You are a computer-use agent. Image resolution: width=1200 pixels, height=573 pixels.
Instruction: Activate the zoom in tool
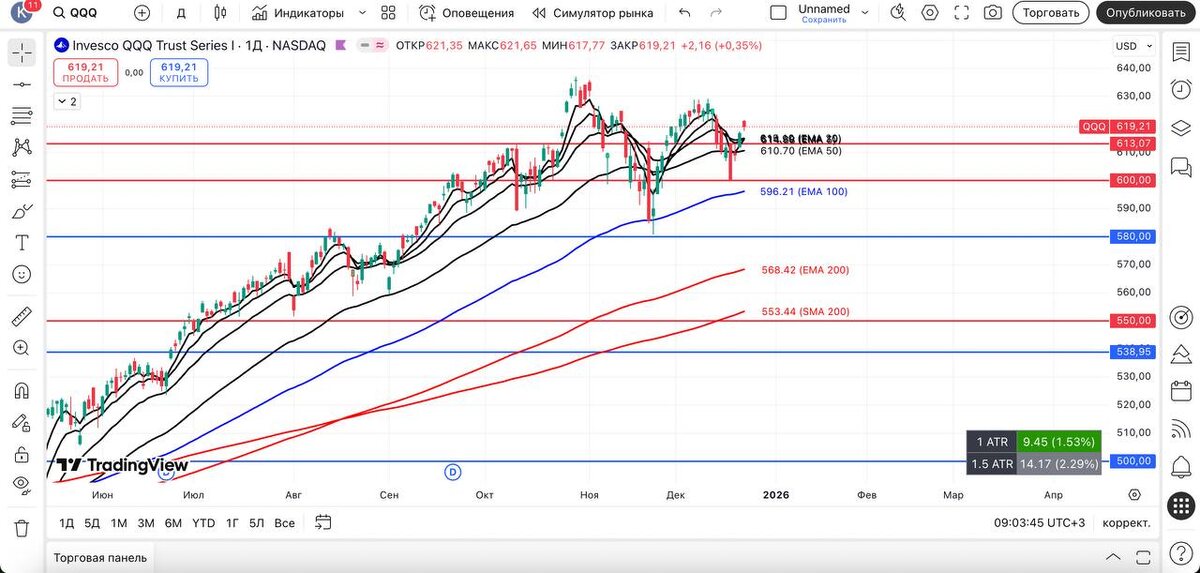click(x=22, y=348)
